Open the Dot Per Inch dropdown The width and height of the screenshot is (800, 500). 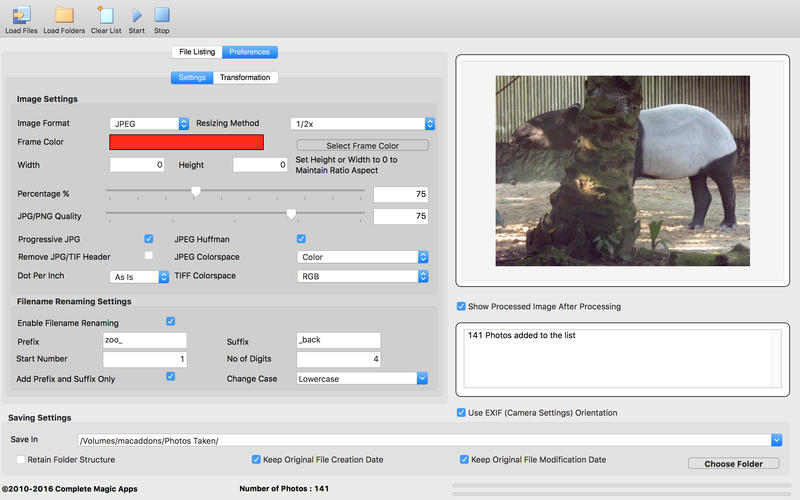138,276
